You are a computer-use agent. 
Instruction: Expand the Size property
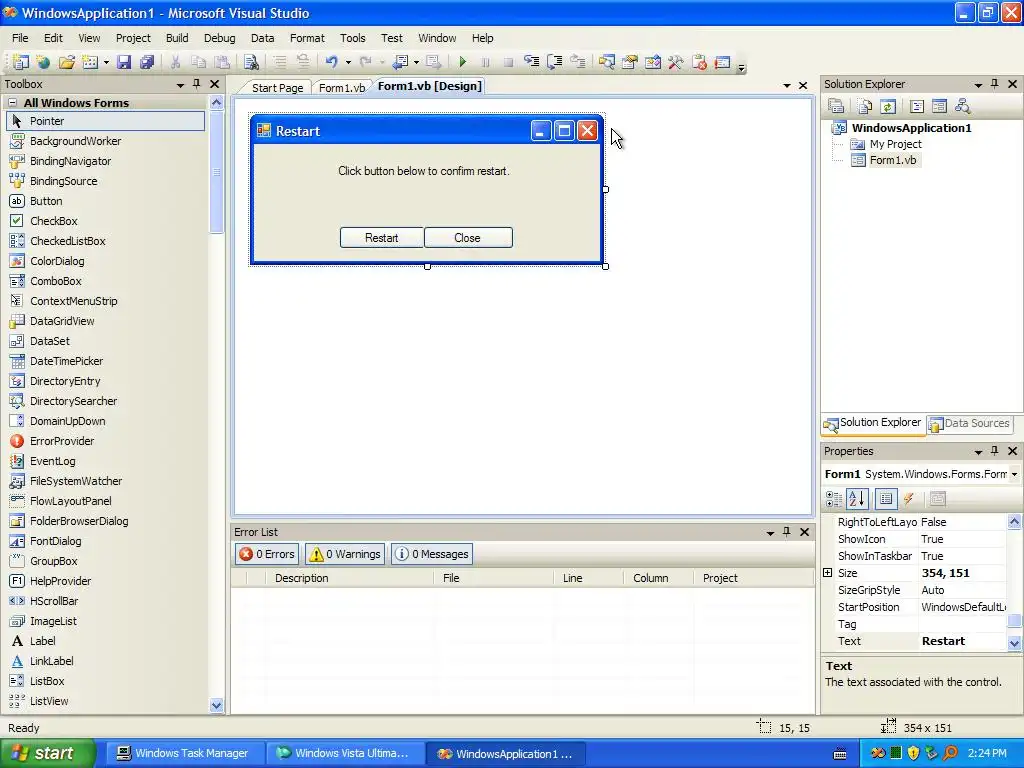[827, 573]
